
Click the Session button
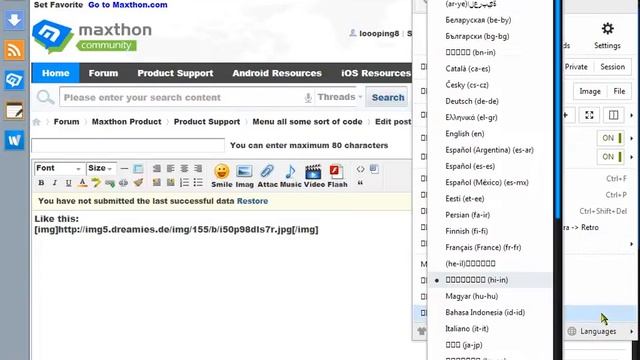pyautogui.click(x=613, y=67)
